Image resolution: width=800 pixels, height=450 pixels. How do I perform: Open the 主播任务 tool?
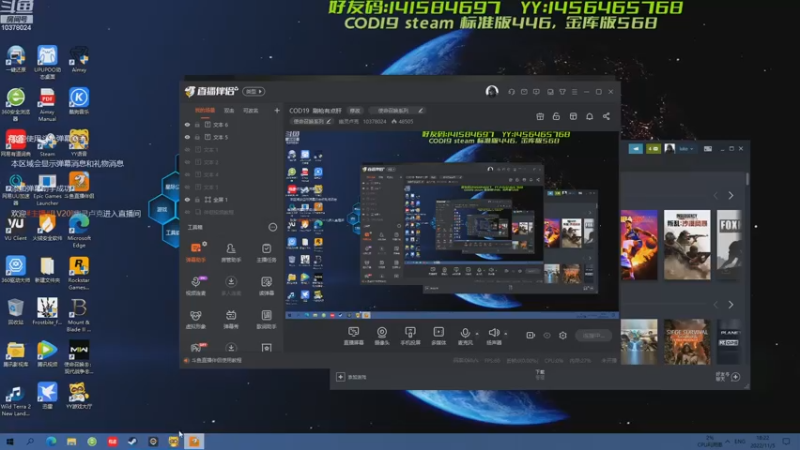(266, 252)
